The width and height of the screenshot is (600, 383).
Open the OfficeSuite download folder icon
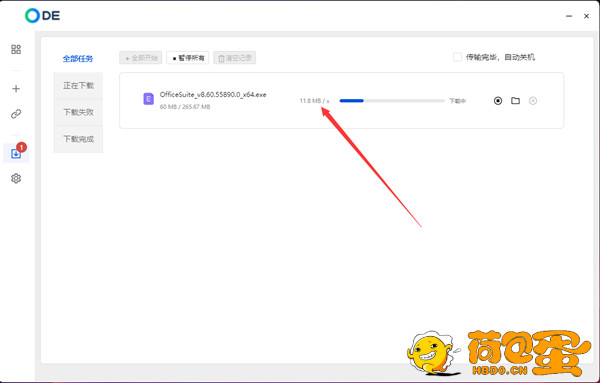tap(515, 101)
